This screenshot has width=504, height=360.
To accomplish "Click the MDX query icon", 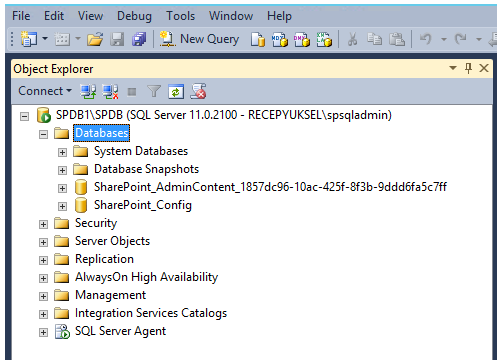I will pos(280,39).
